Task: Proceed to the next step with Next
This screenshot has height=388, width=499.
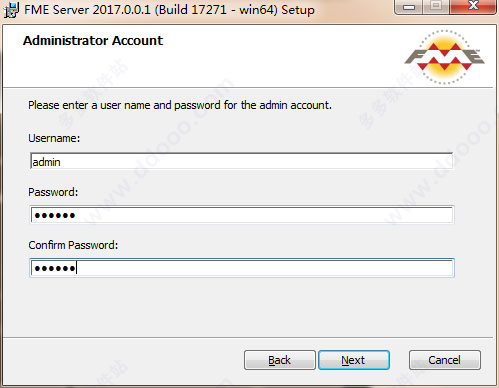Action: tap(354, 360)
